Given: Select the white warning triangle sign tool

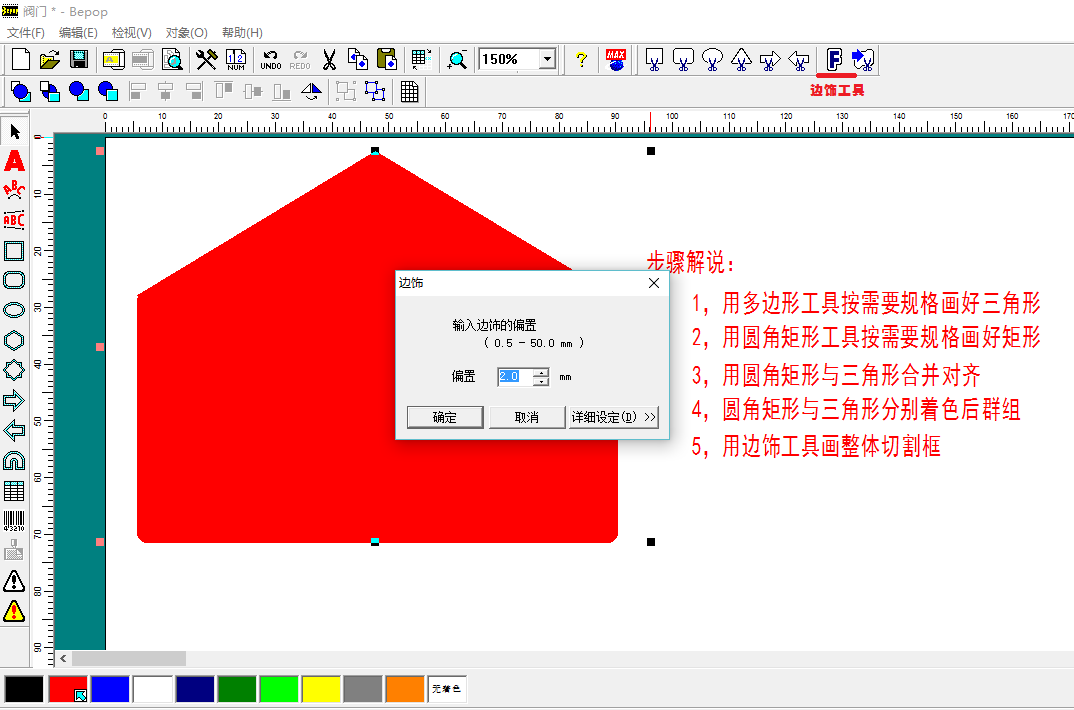Looking at the screenshot, I should (14, 581).
